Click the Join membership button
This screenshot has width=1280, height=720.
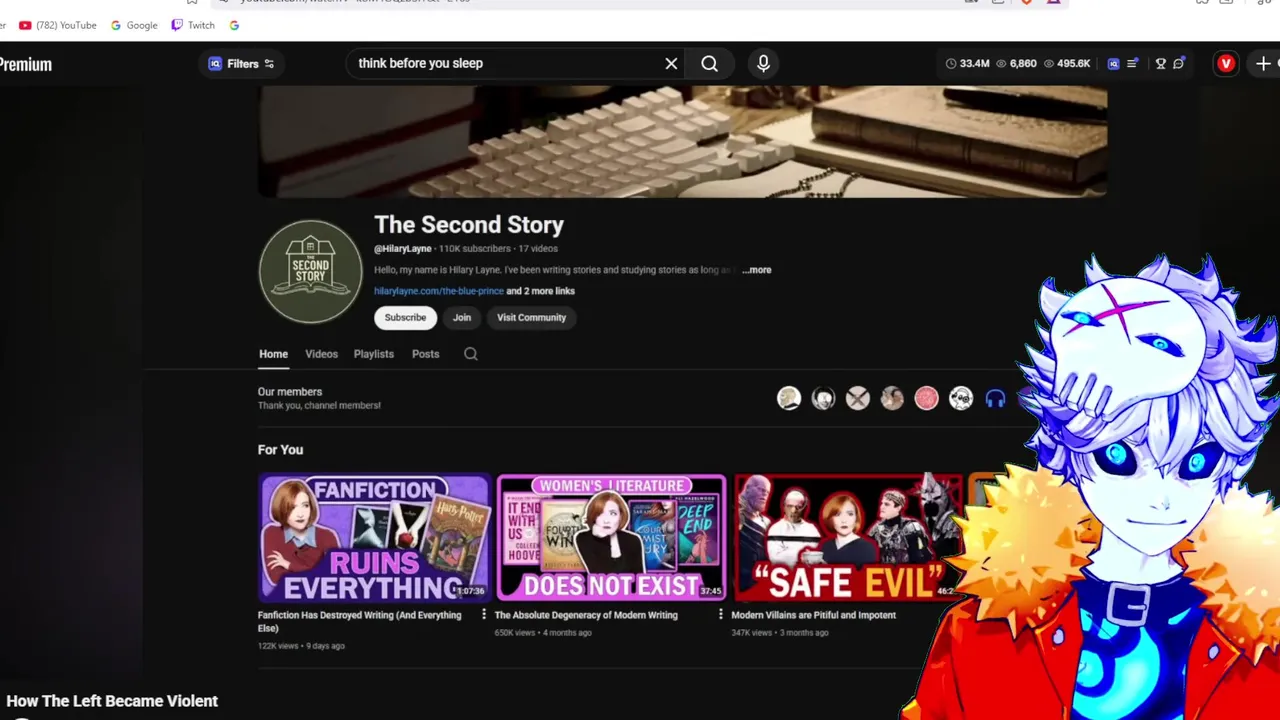[x=461, y=317]
